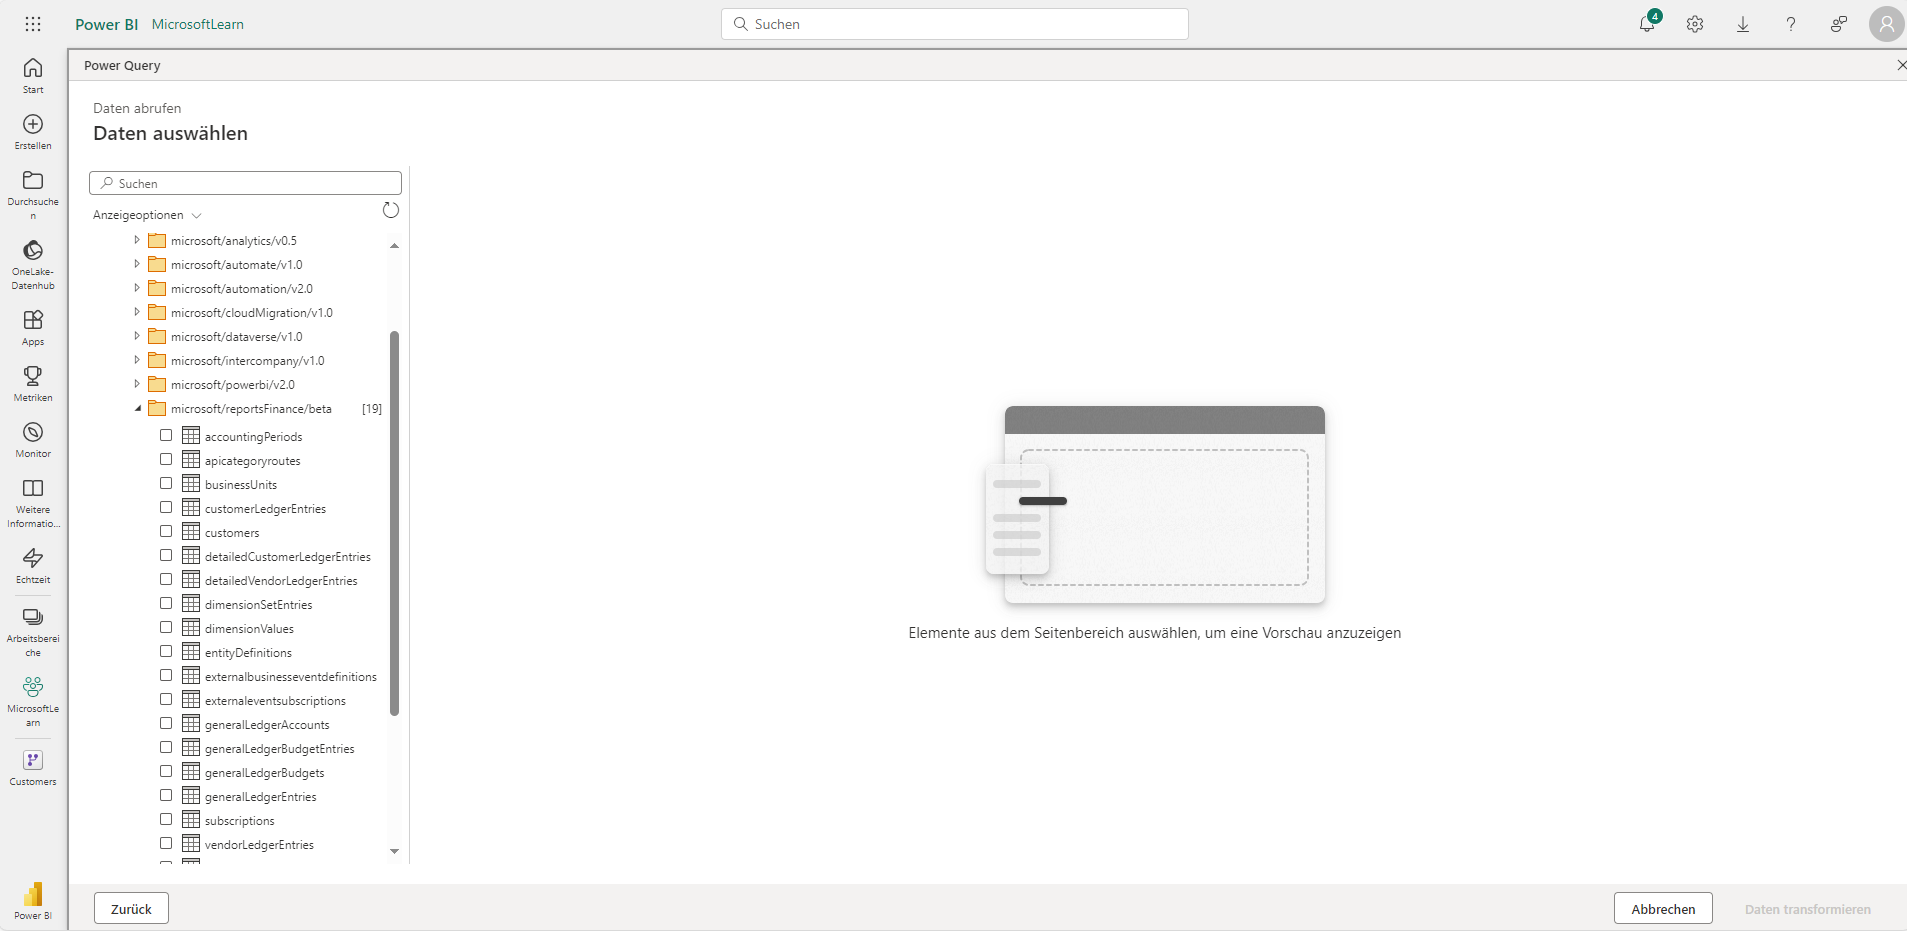
Task: Open Durchsuchen folder icon
Action: [33, 180]
